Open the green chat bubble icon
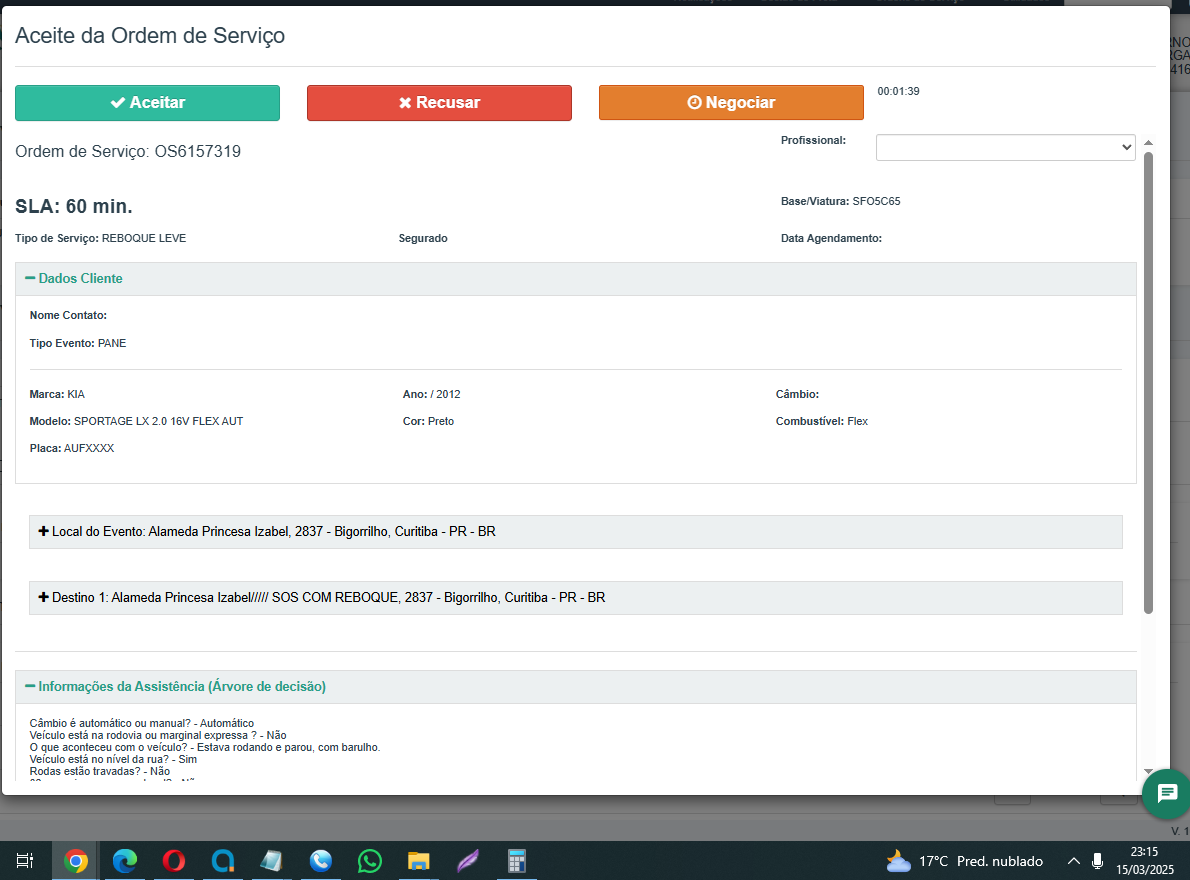The image size is (1190, 880). [x=1166, y=794]
